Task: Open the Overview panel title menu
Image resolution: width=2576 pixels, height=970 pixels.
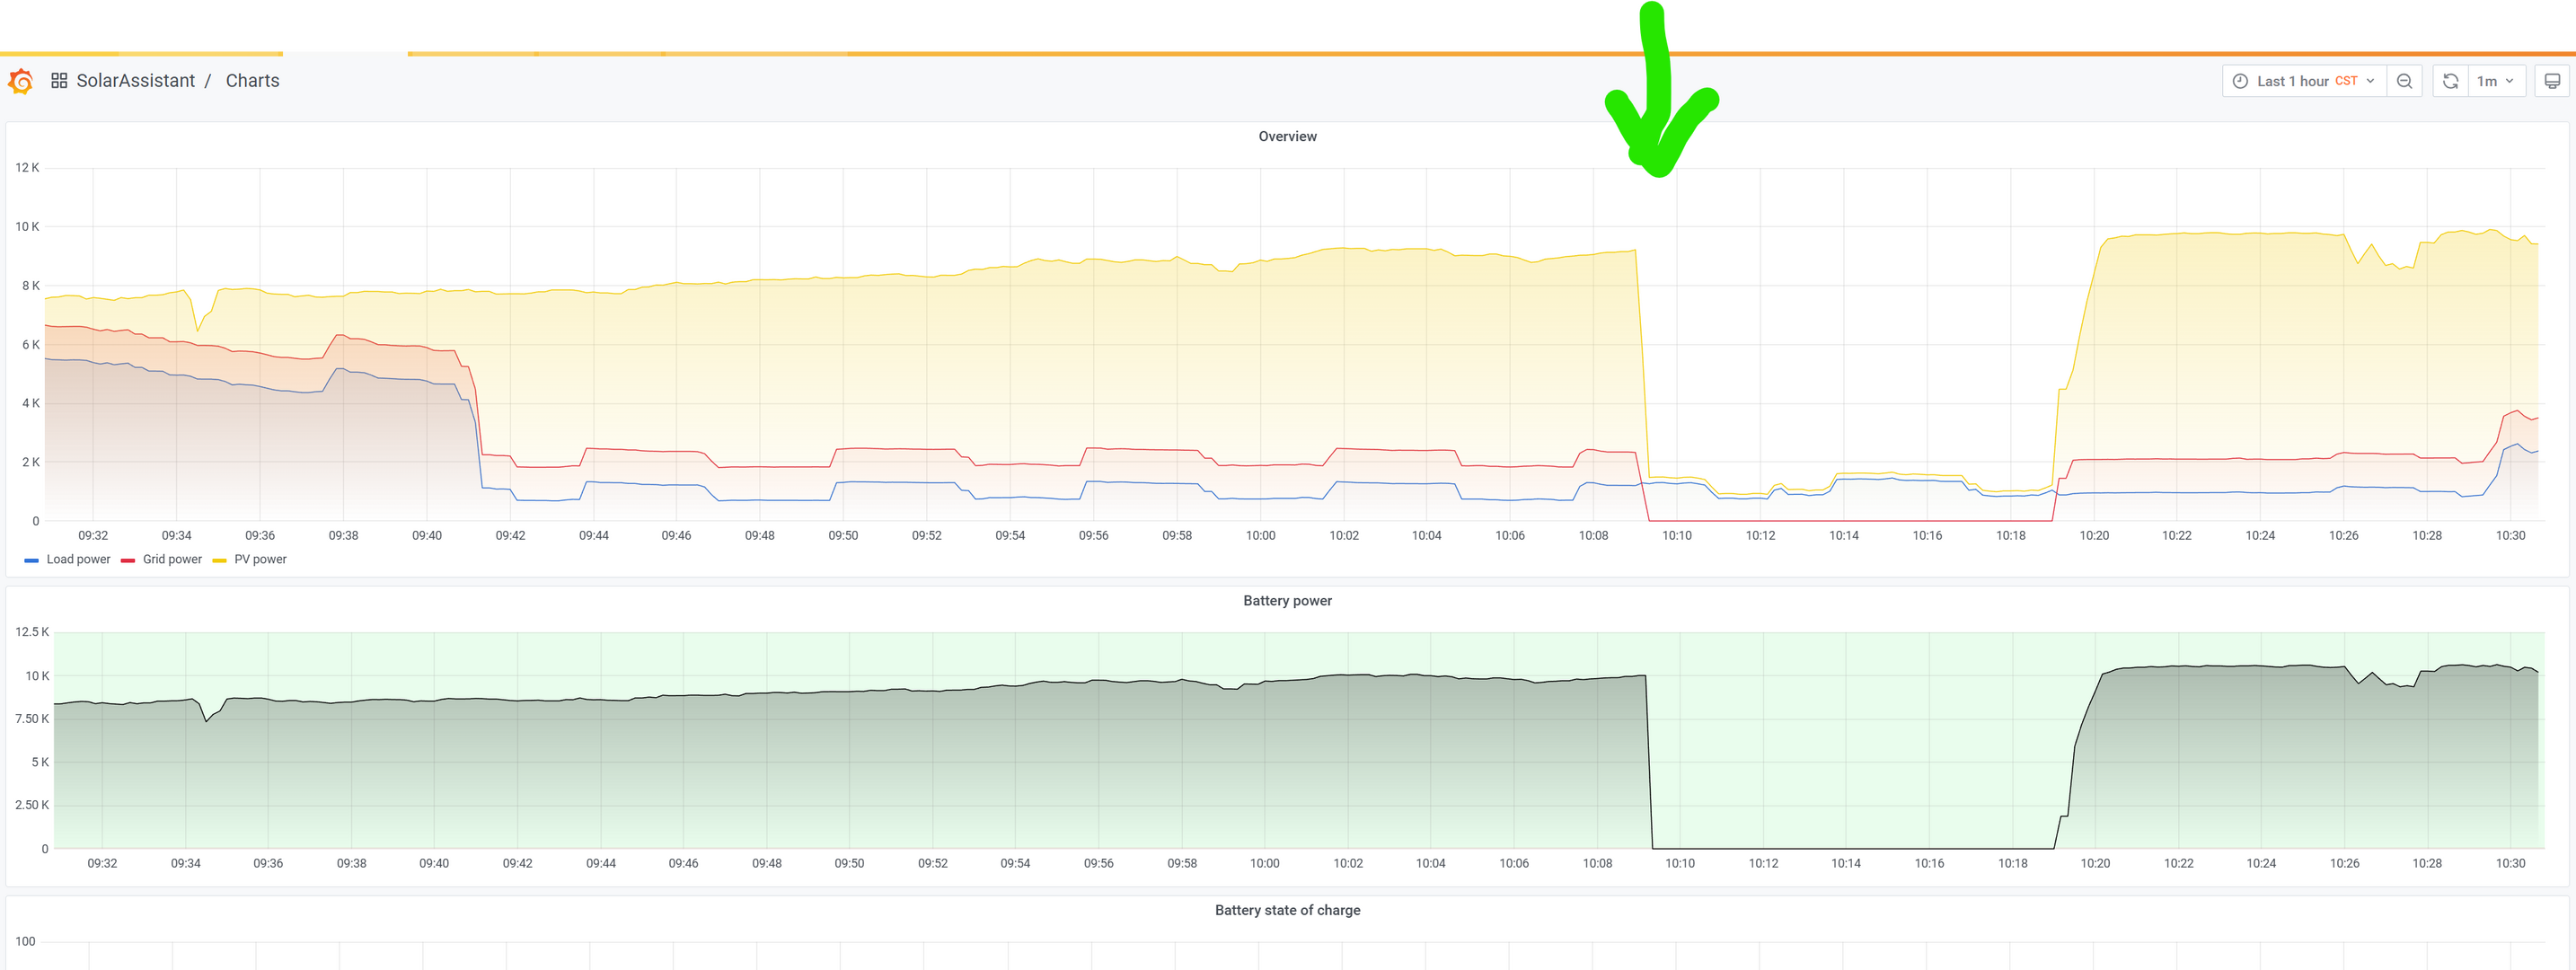Action: pos(1287,136)
